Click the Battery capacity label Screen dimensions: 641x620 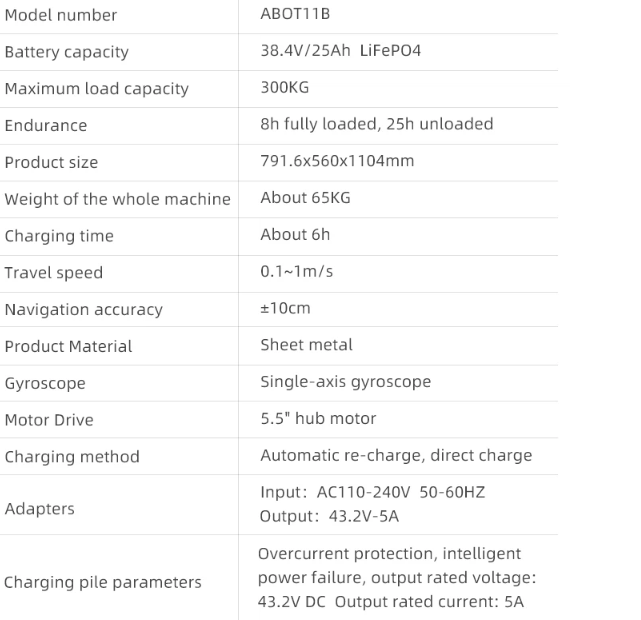click(x=66, y=52)
